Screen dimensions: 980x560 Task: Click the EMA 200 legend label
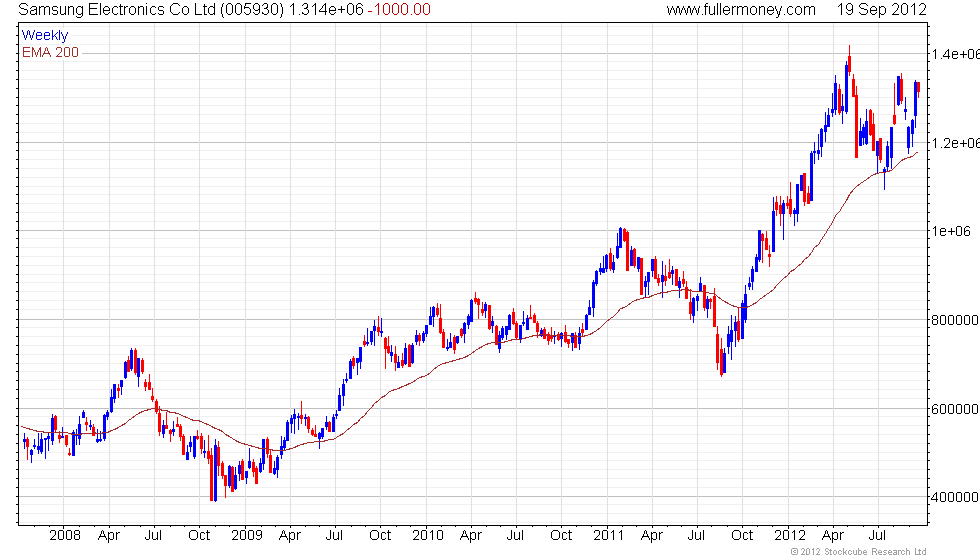click(50, 52)
